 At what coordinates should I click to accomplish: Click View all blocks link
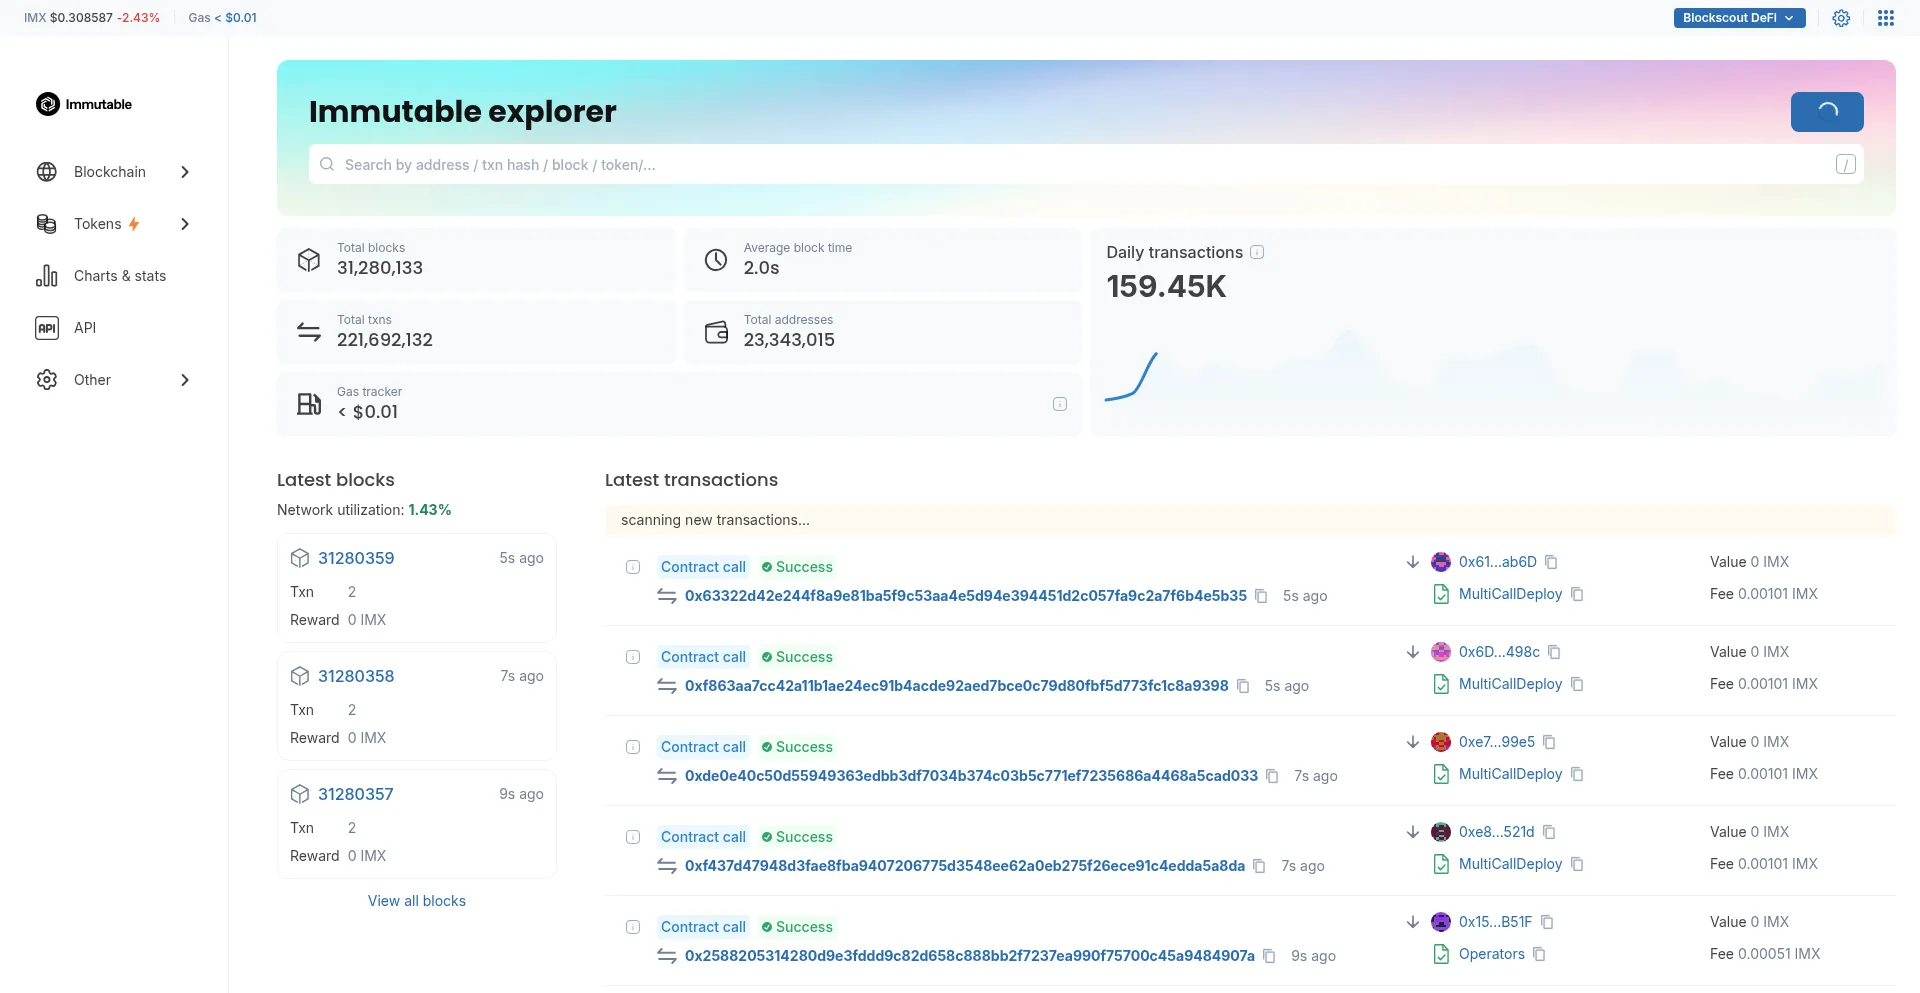[416, 901]
